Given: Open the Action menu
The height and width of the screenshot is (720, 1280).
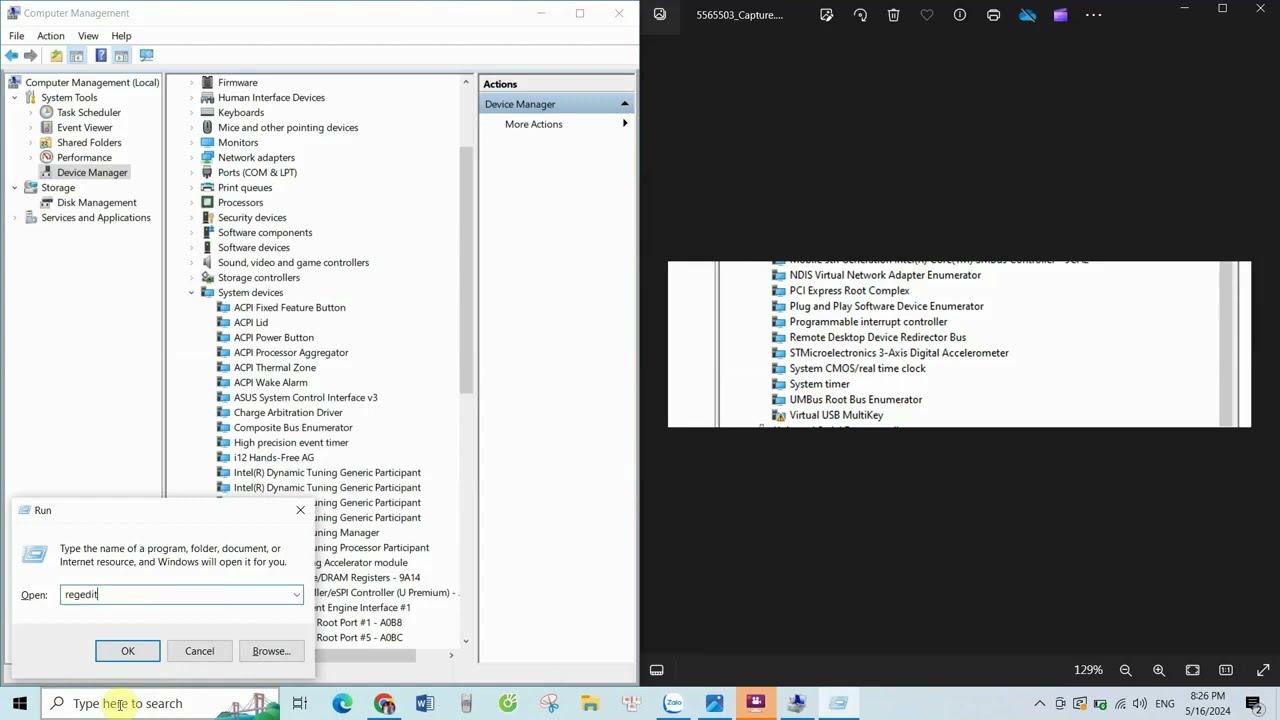Looking at the screenshot, I should click(50, 36).
